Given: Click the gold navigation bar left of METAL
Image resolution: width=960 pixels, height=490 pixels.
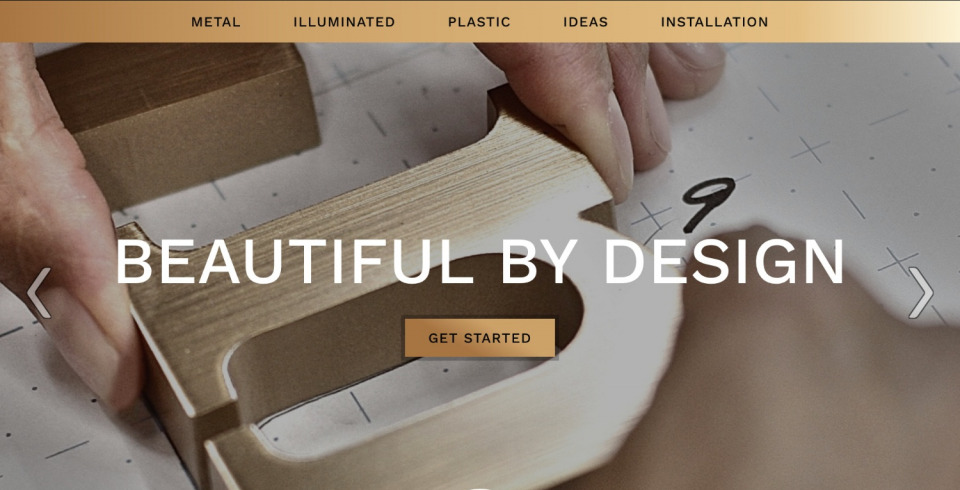Looking at the screenshot, I should (92, 21).
